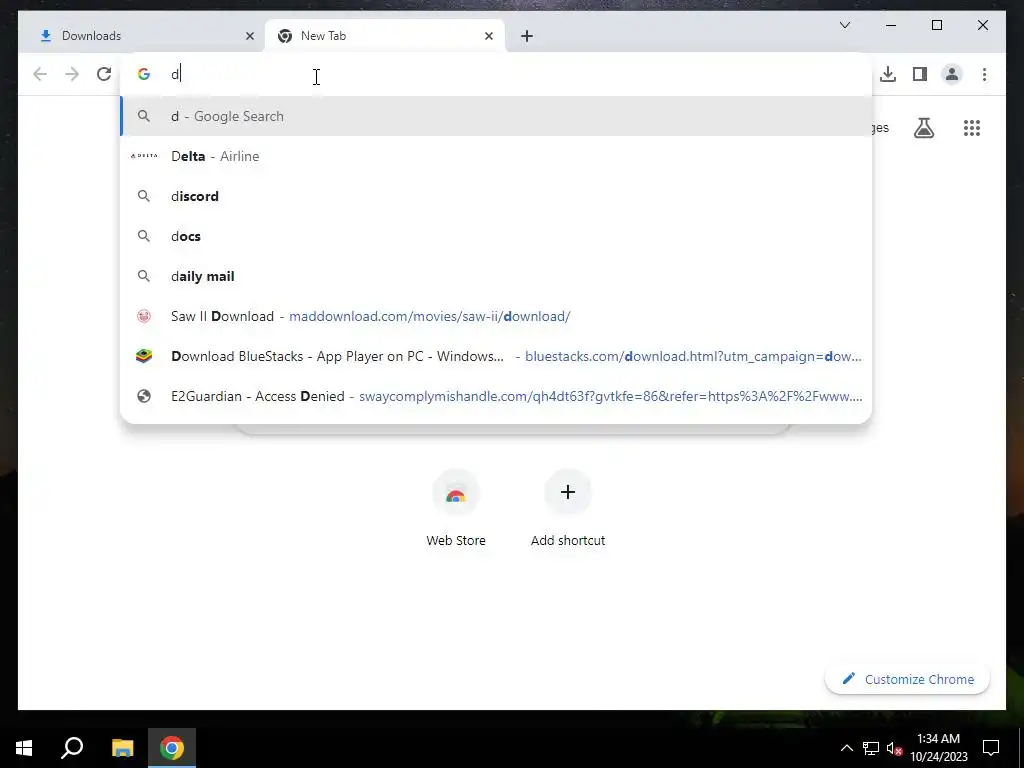This screenshot has width=1024, height=768.
Task: Open the notification center icon
Action: click(x=991, y=748)
